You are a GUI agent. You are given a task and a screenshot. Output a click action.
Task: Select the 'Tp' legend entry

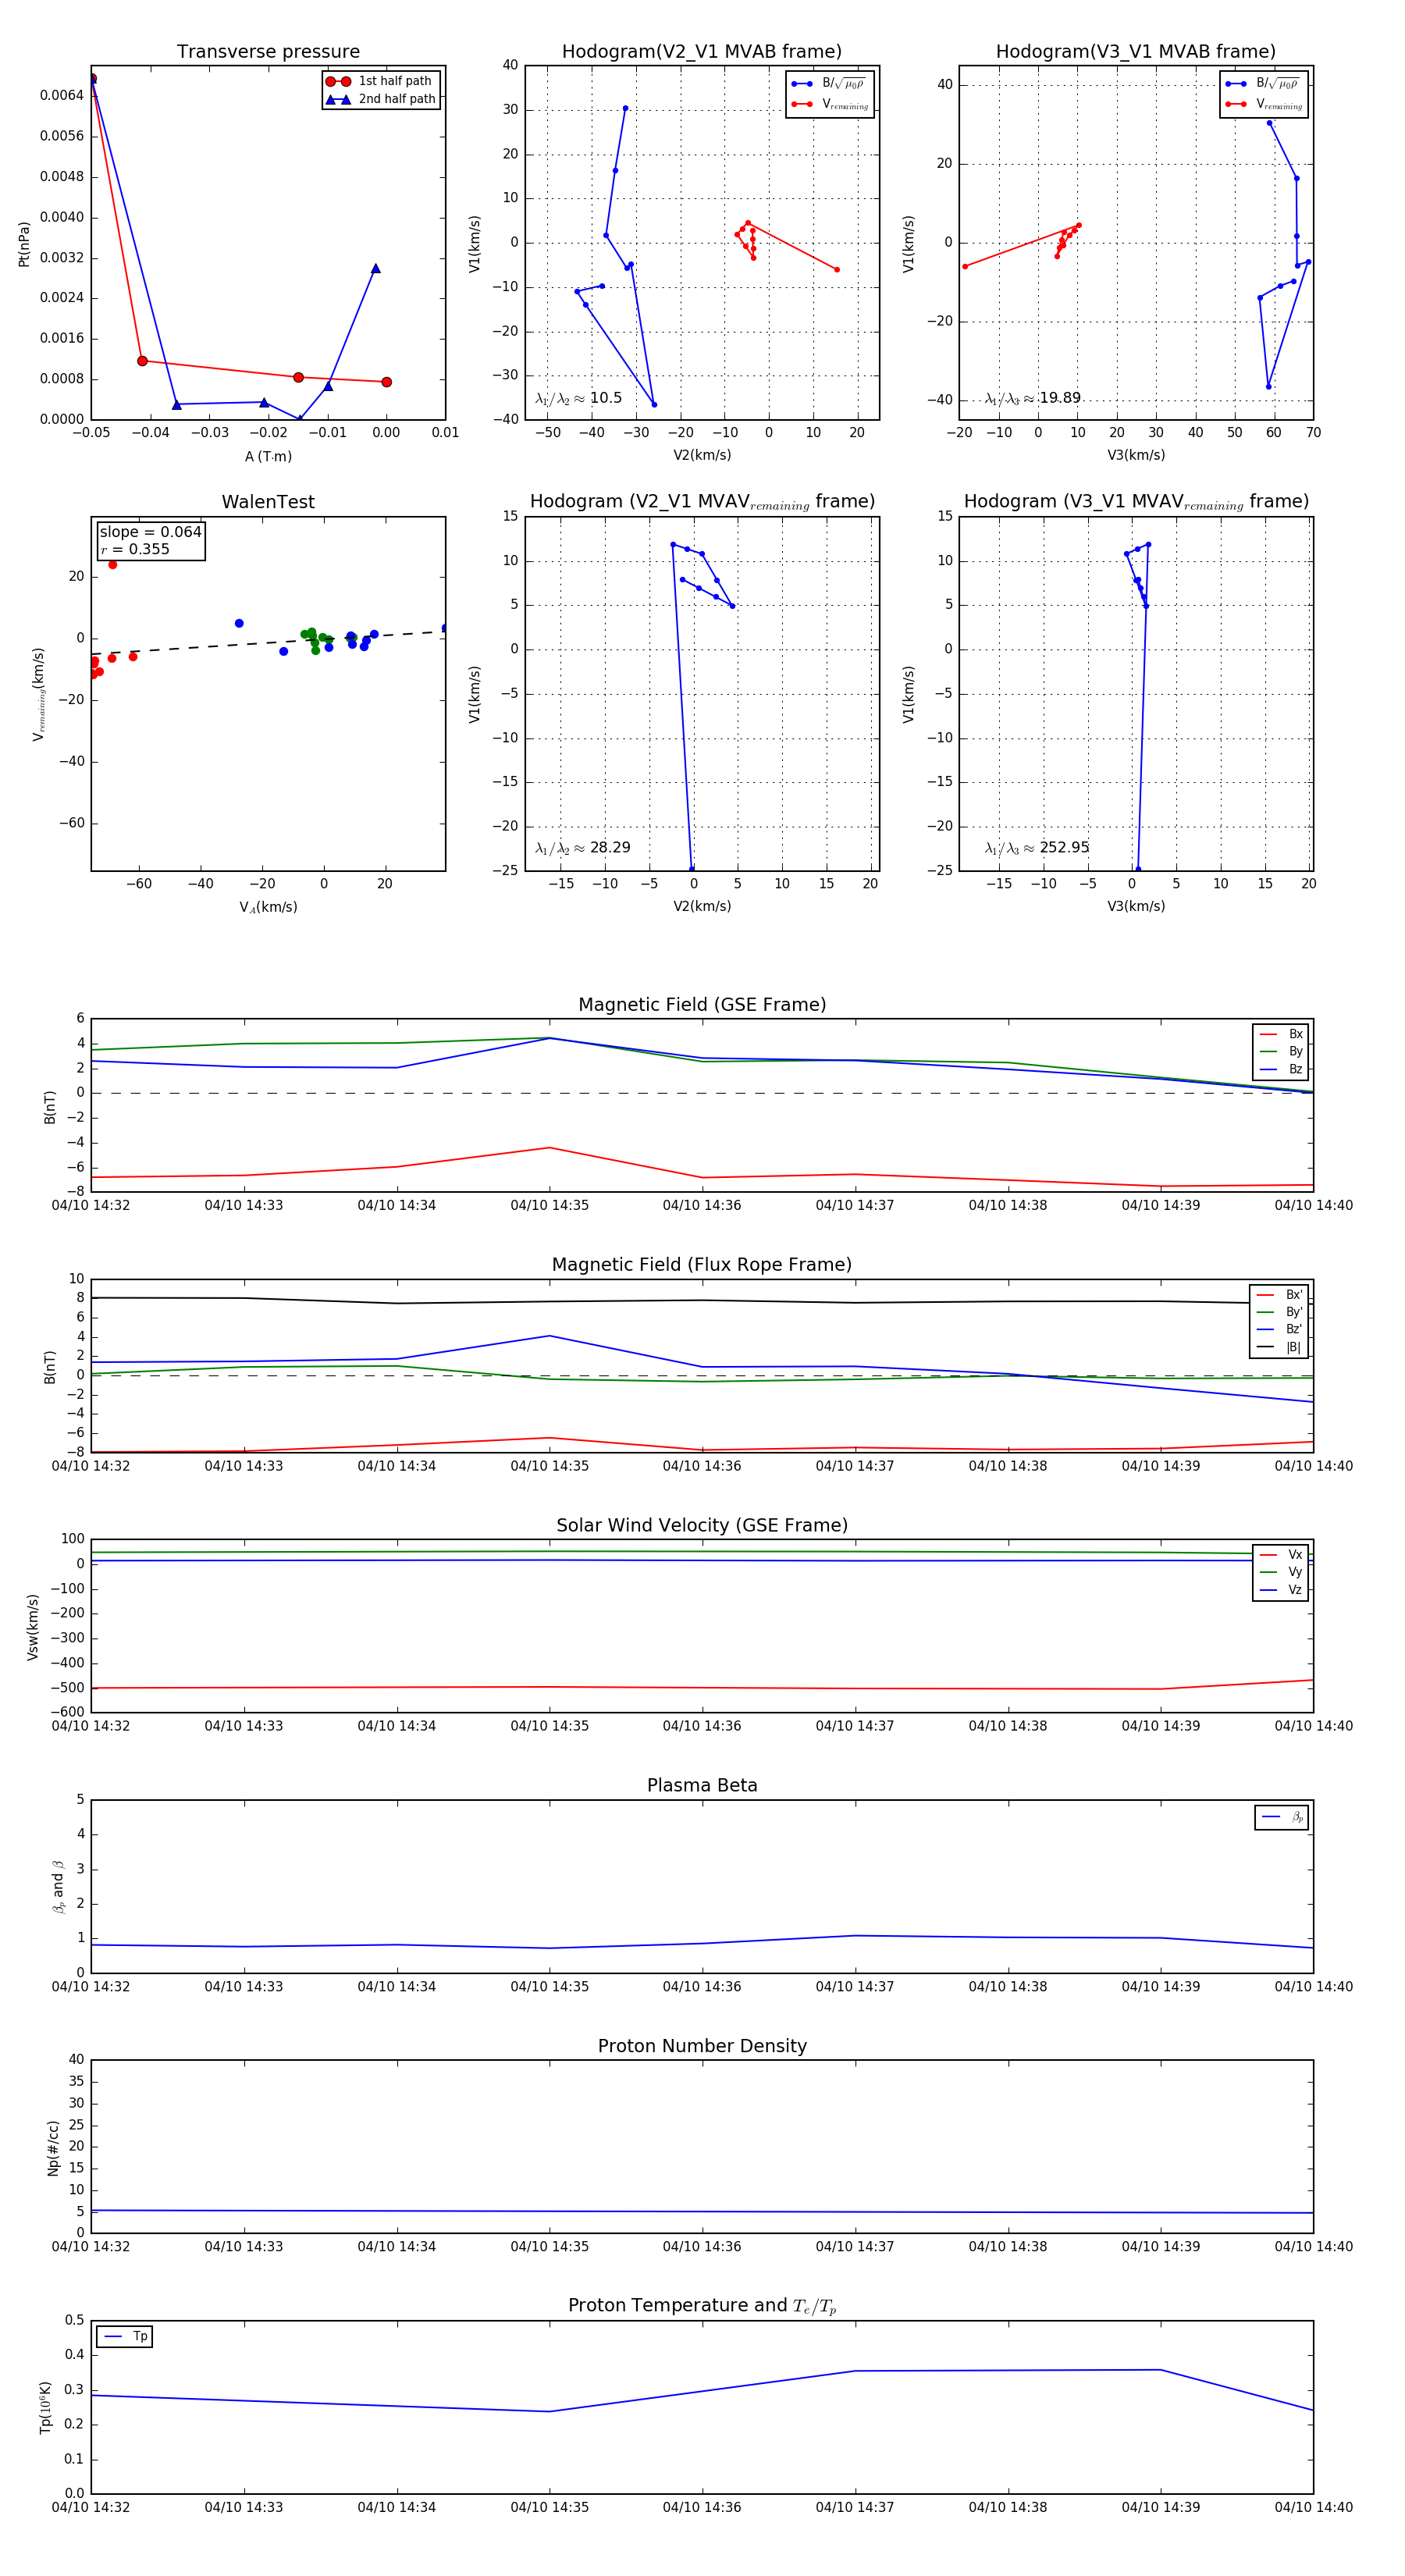pyautogui.click(x=125, y=2337)
